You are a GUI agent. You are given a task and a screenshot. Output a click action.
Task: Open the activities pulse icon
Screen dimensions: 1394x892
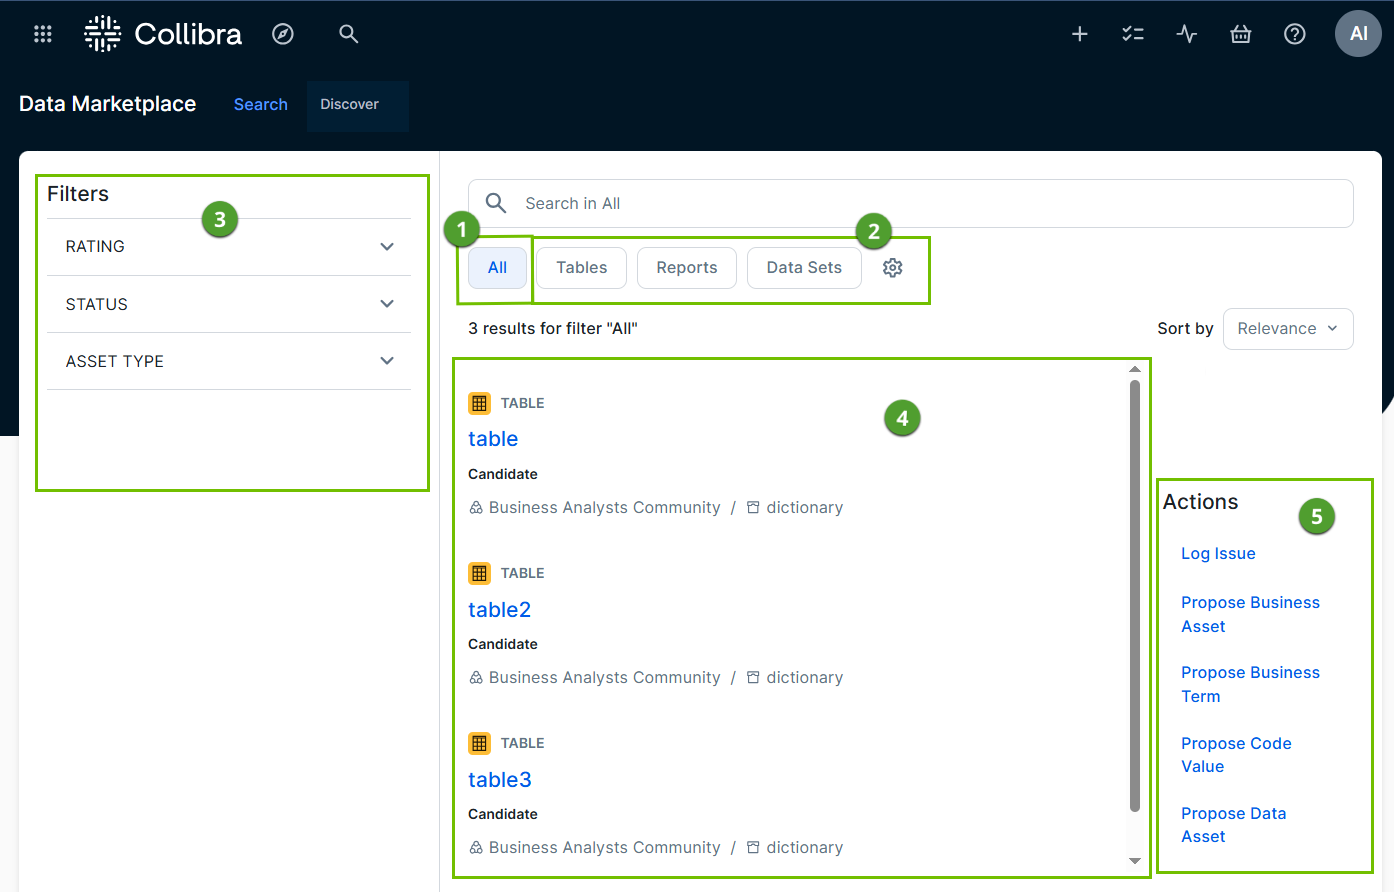1187,34
